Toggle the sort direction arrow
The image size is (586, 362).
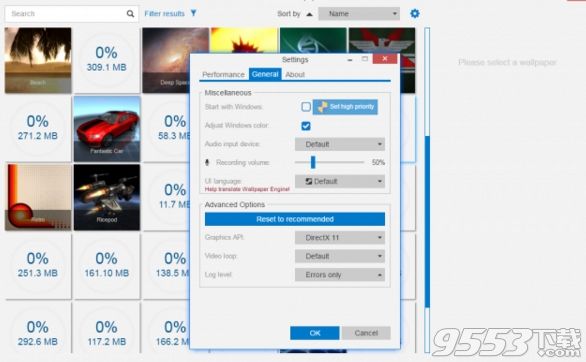pyautogui.click(x=309, y=14)
